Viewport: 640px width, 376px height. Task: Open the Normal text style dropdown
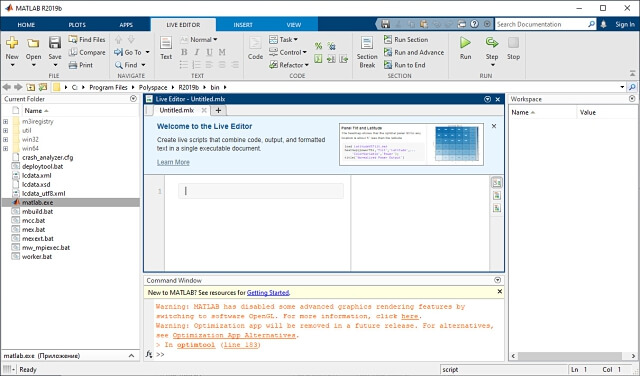tap(199, 40)
